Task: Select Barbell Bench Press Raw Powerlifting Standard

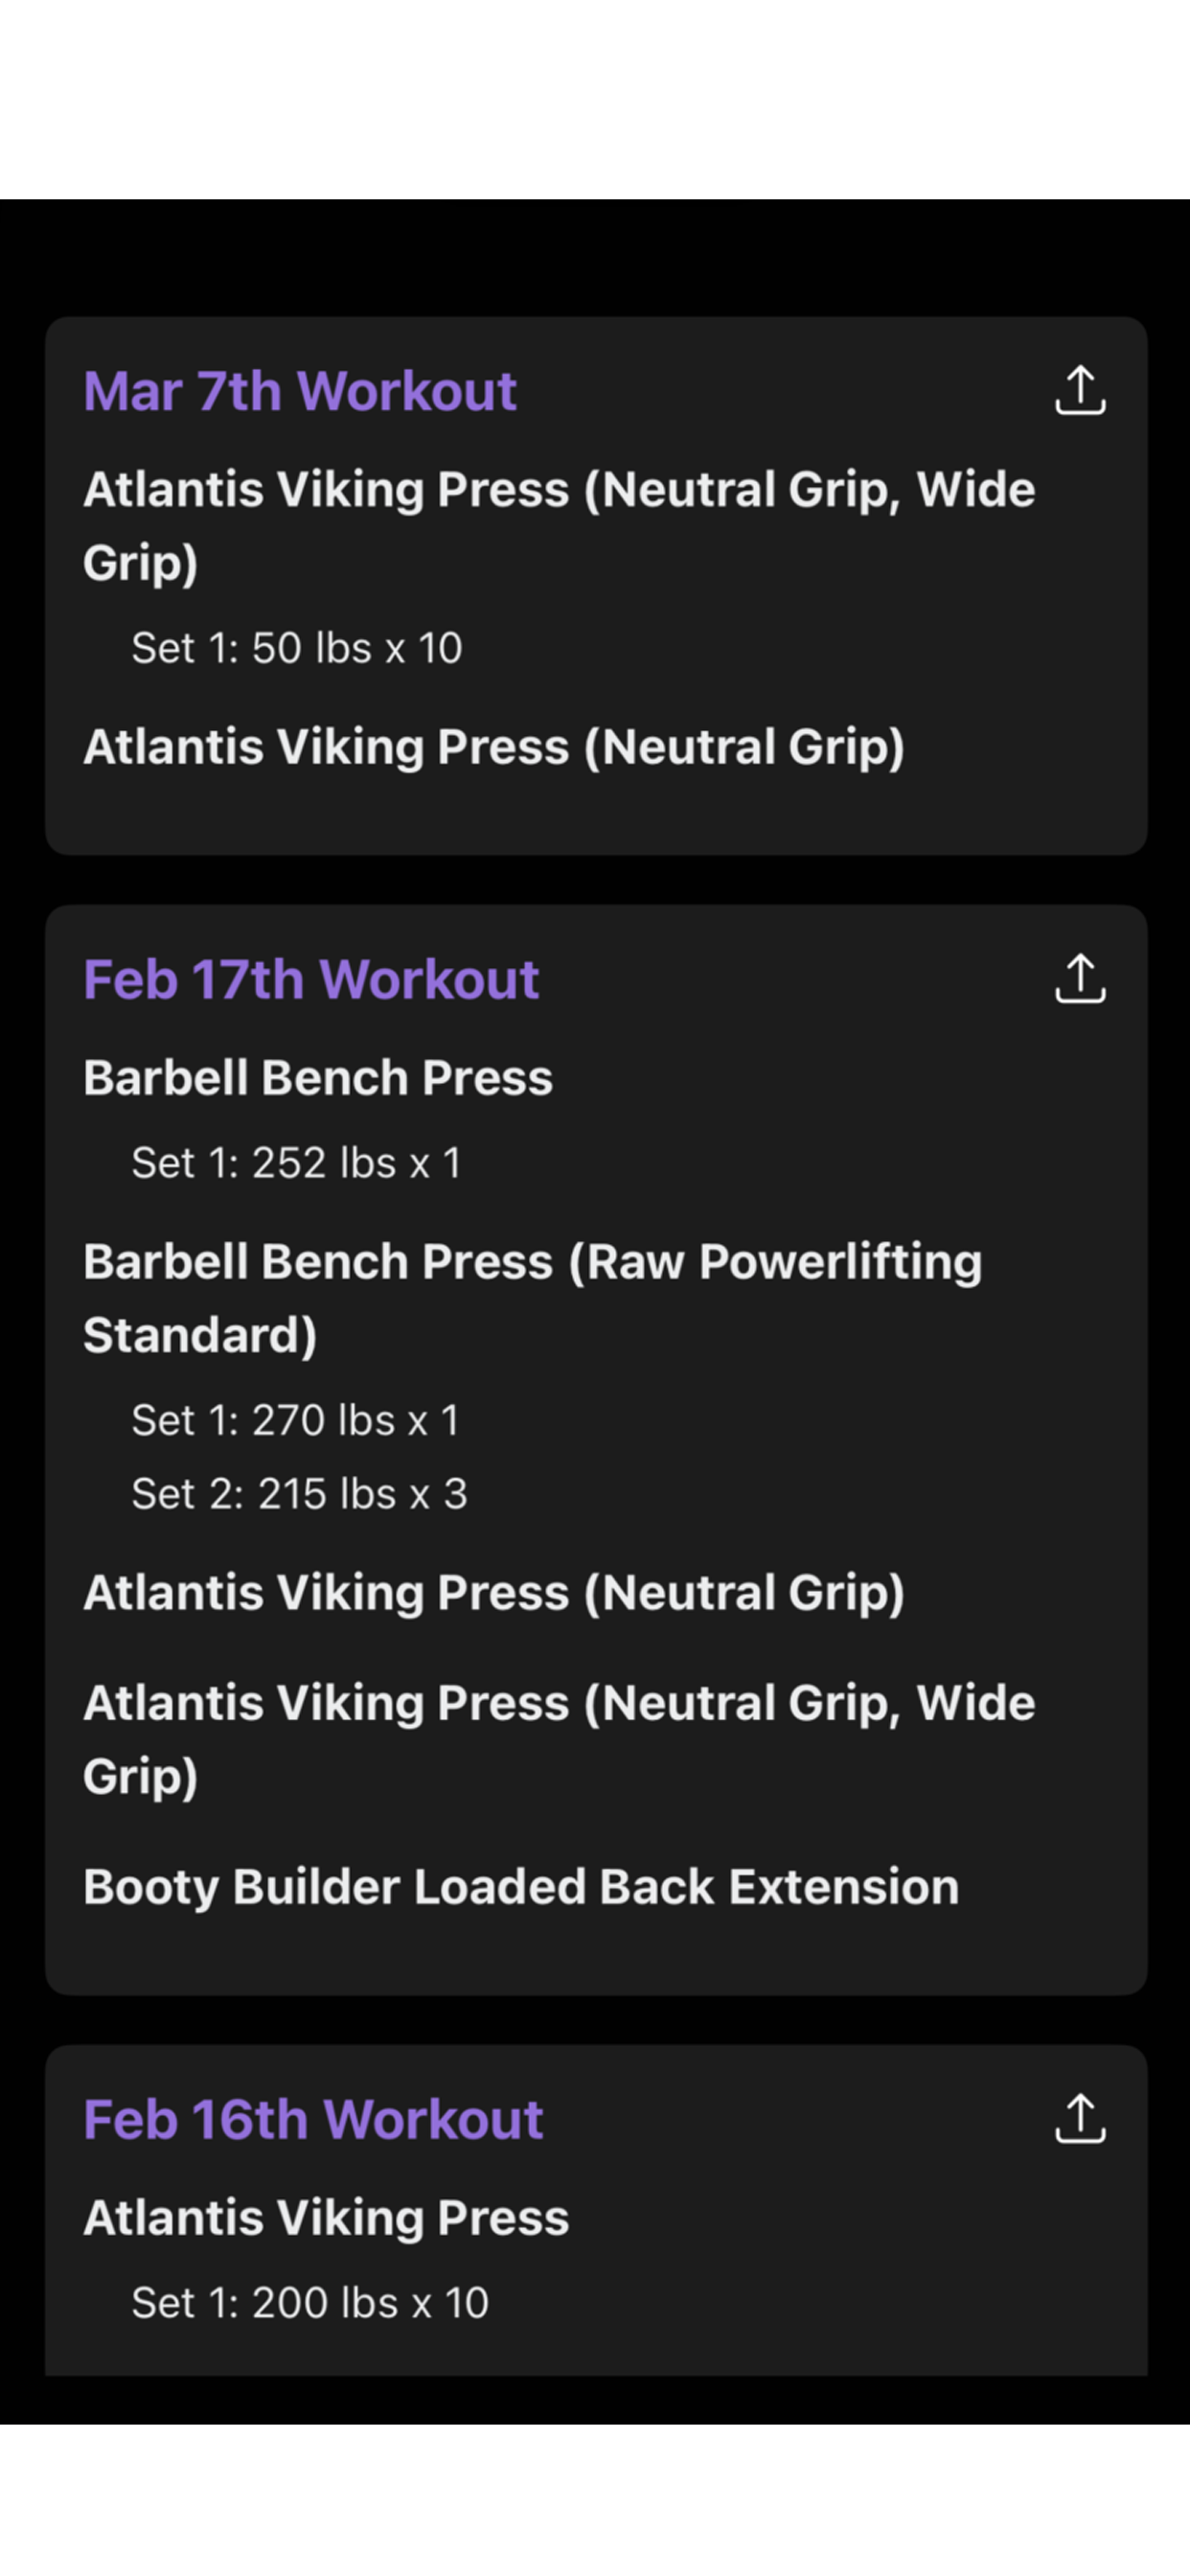Action: click(x=533, y=1297)
